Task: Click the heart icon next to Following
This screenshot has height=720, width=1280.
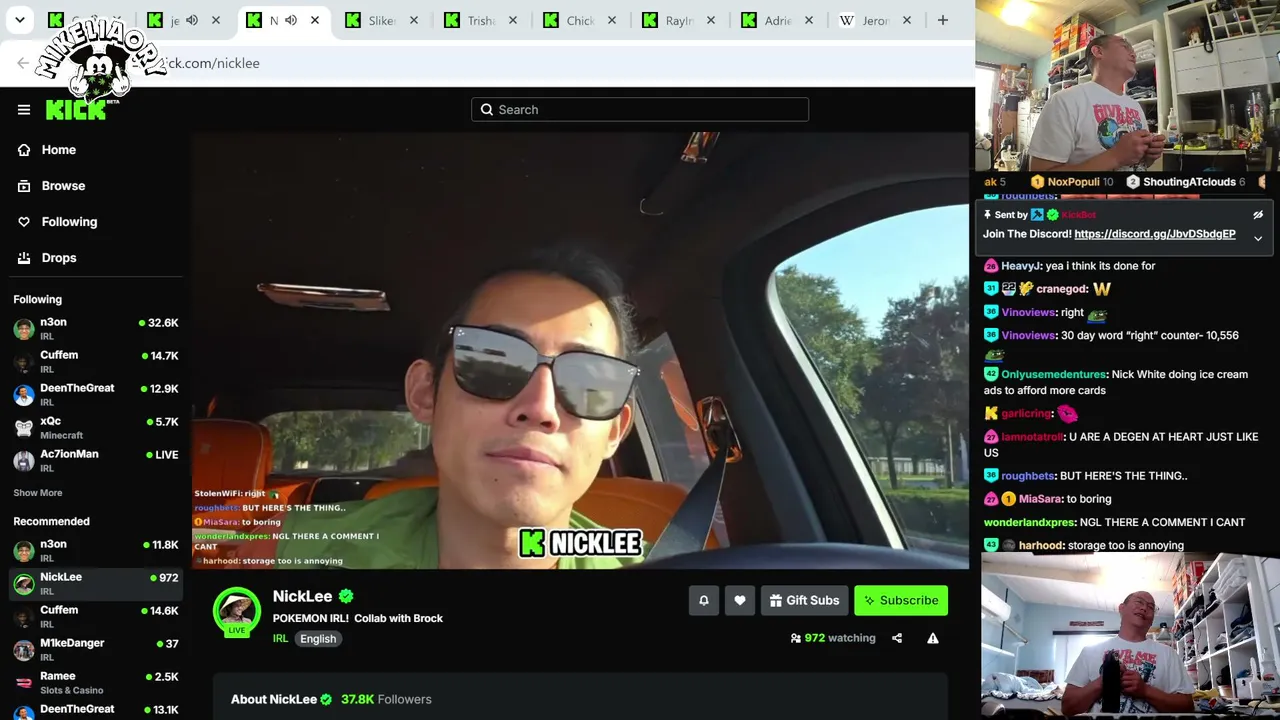Action: pyautogui.click(x=24, y=222)
